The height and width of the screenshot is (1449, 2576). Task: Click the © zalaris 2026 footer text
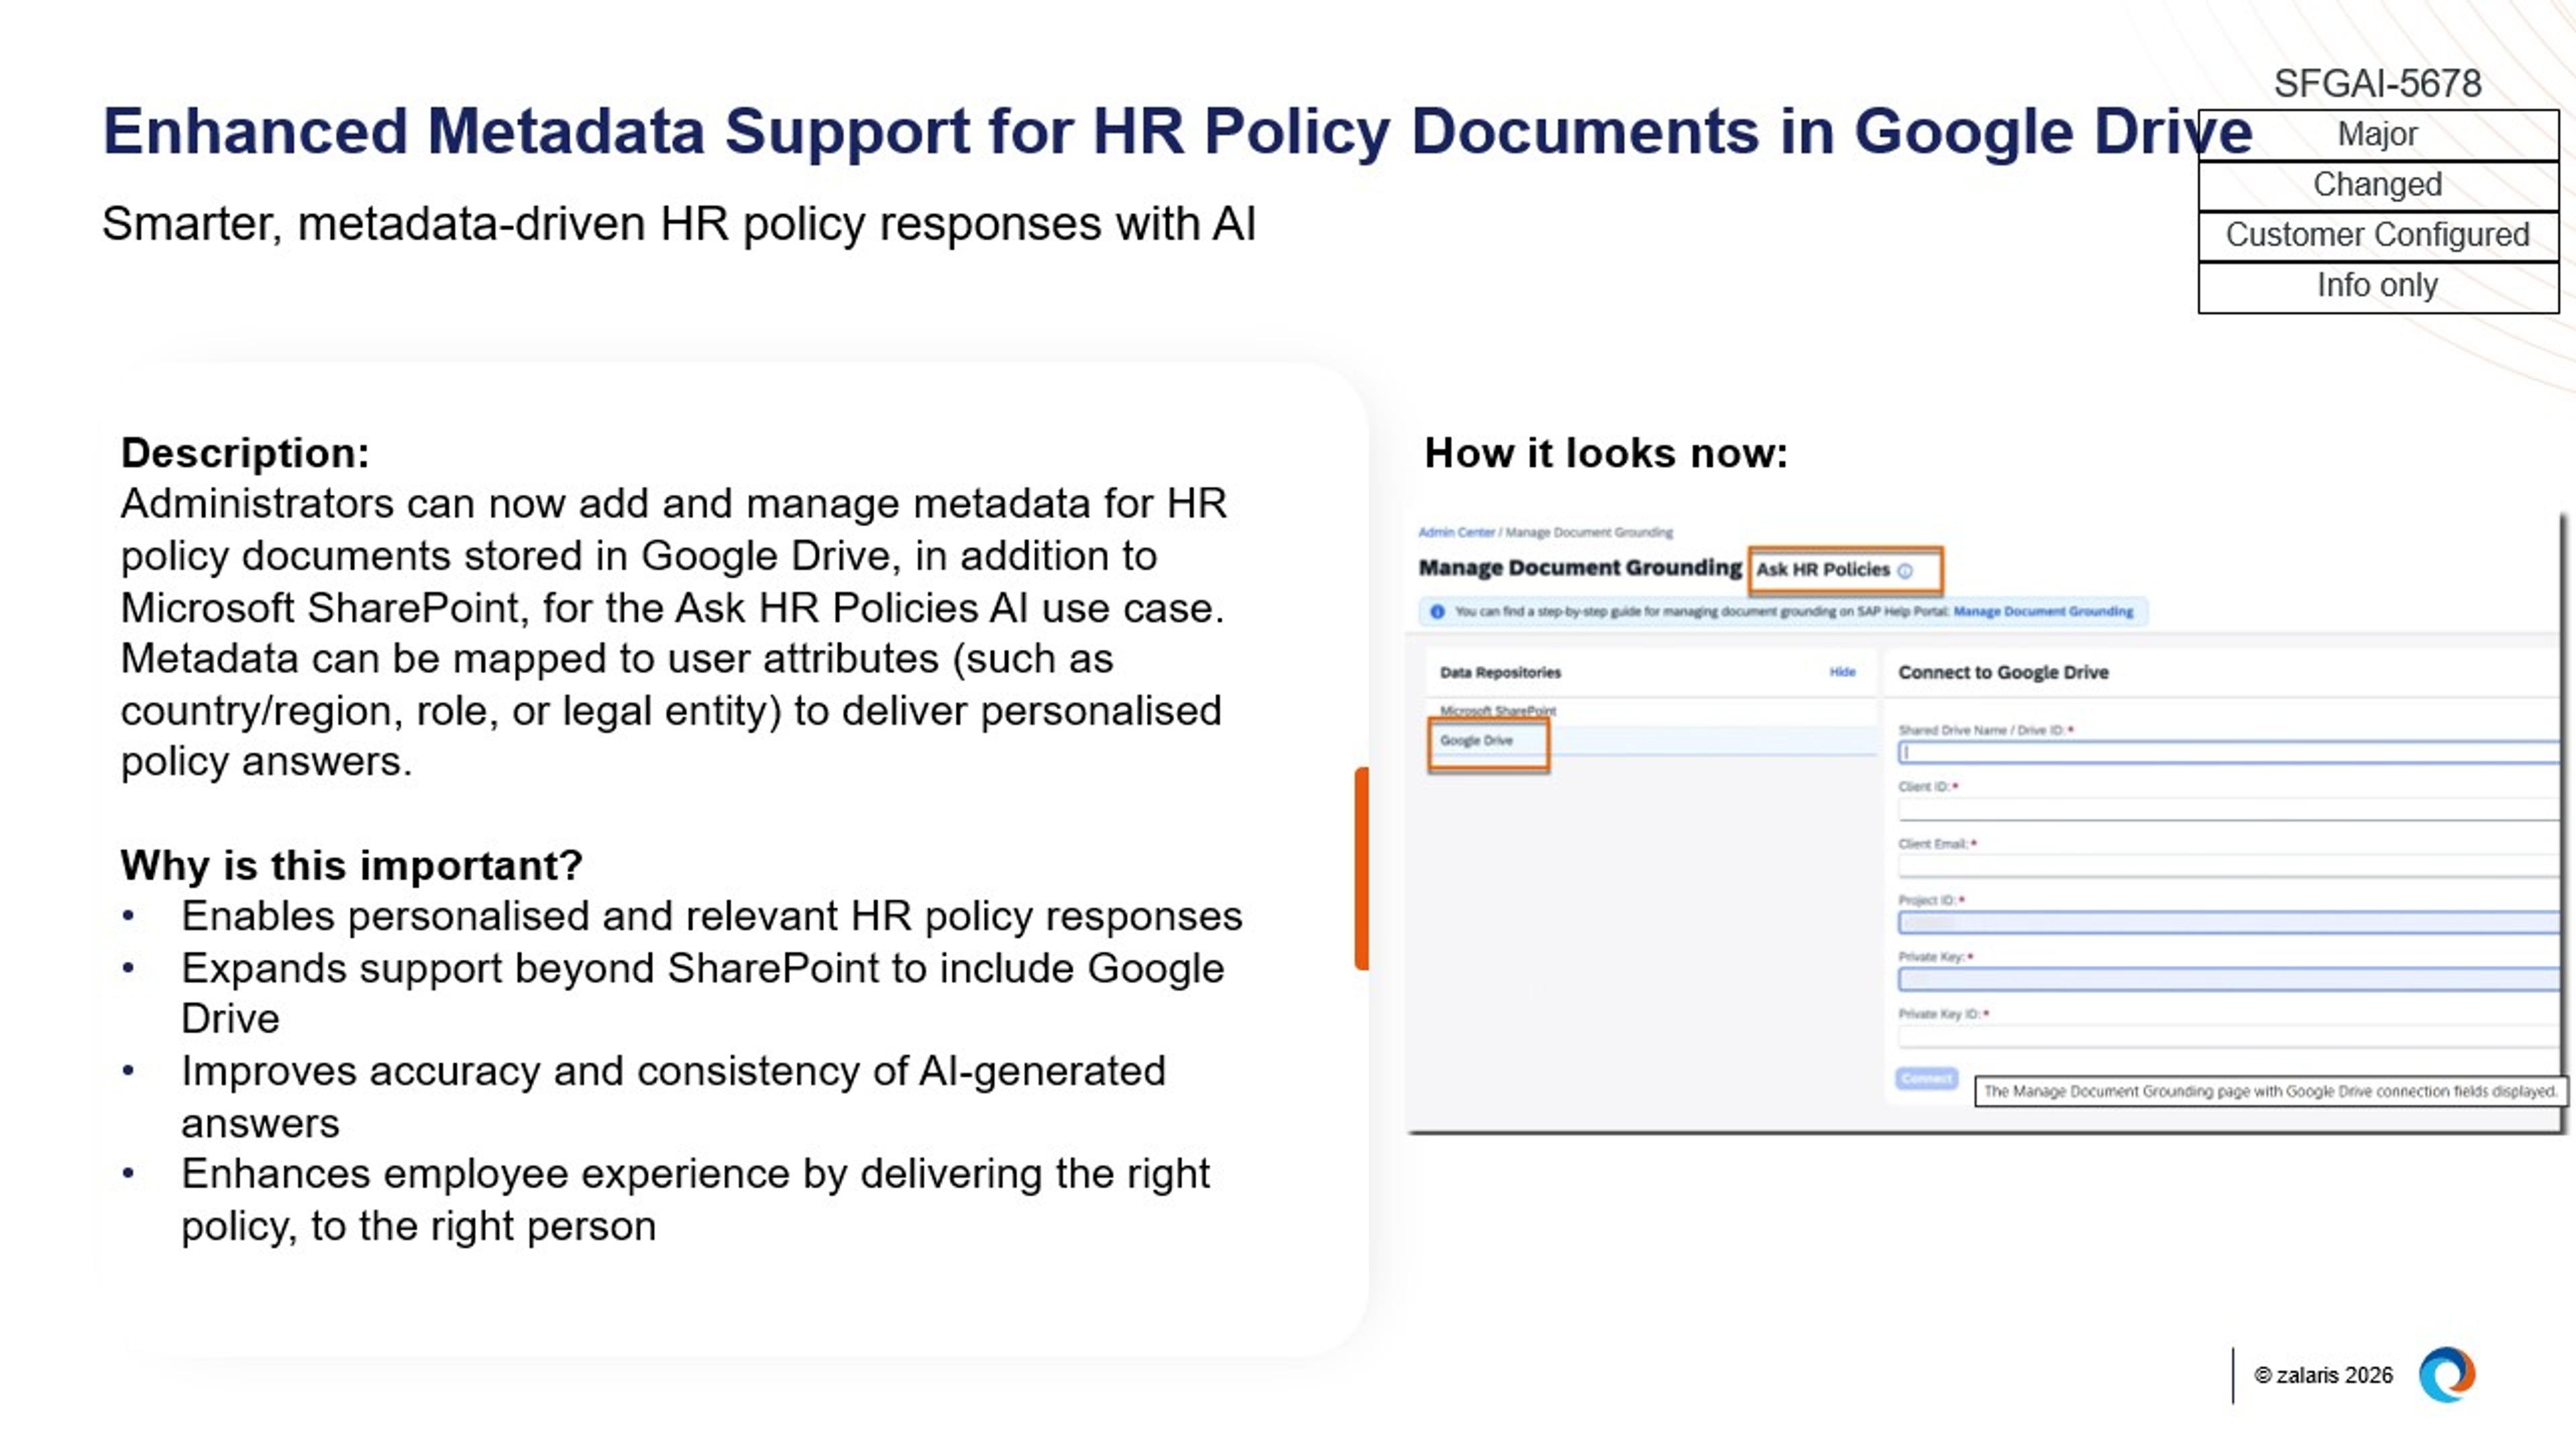click(2323, 1376)
